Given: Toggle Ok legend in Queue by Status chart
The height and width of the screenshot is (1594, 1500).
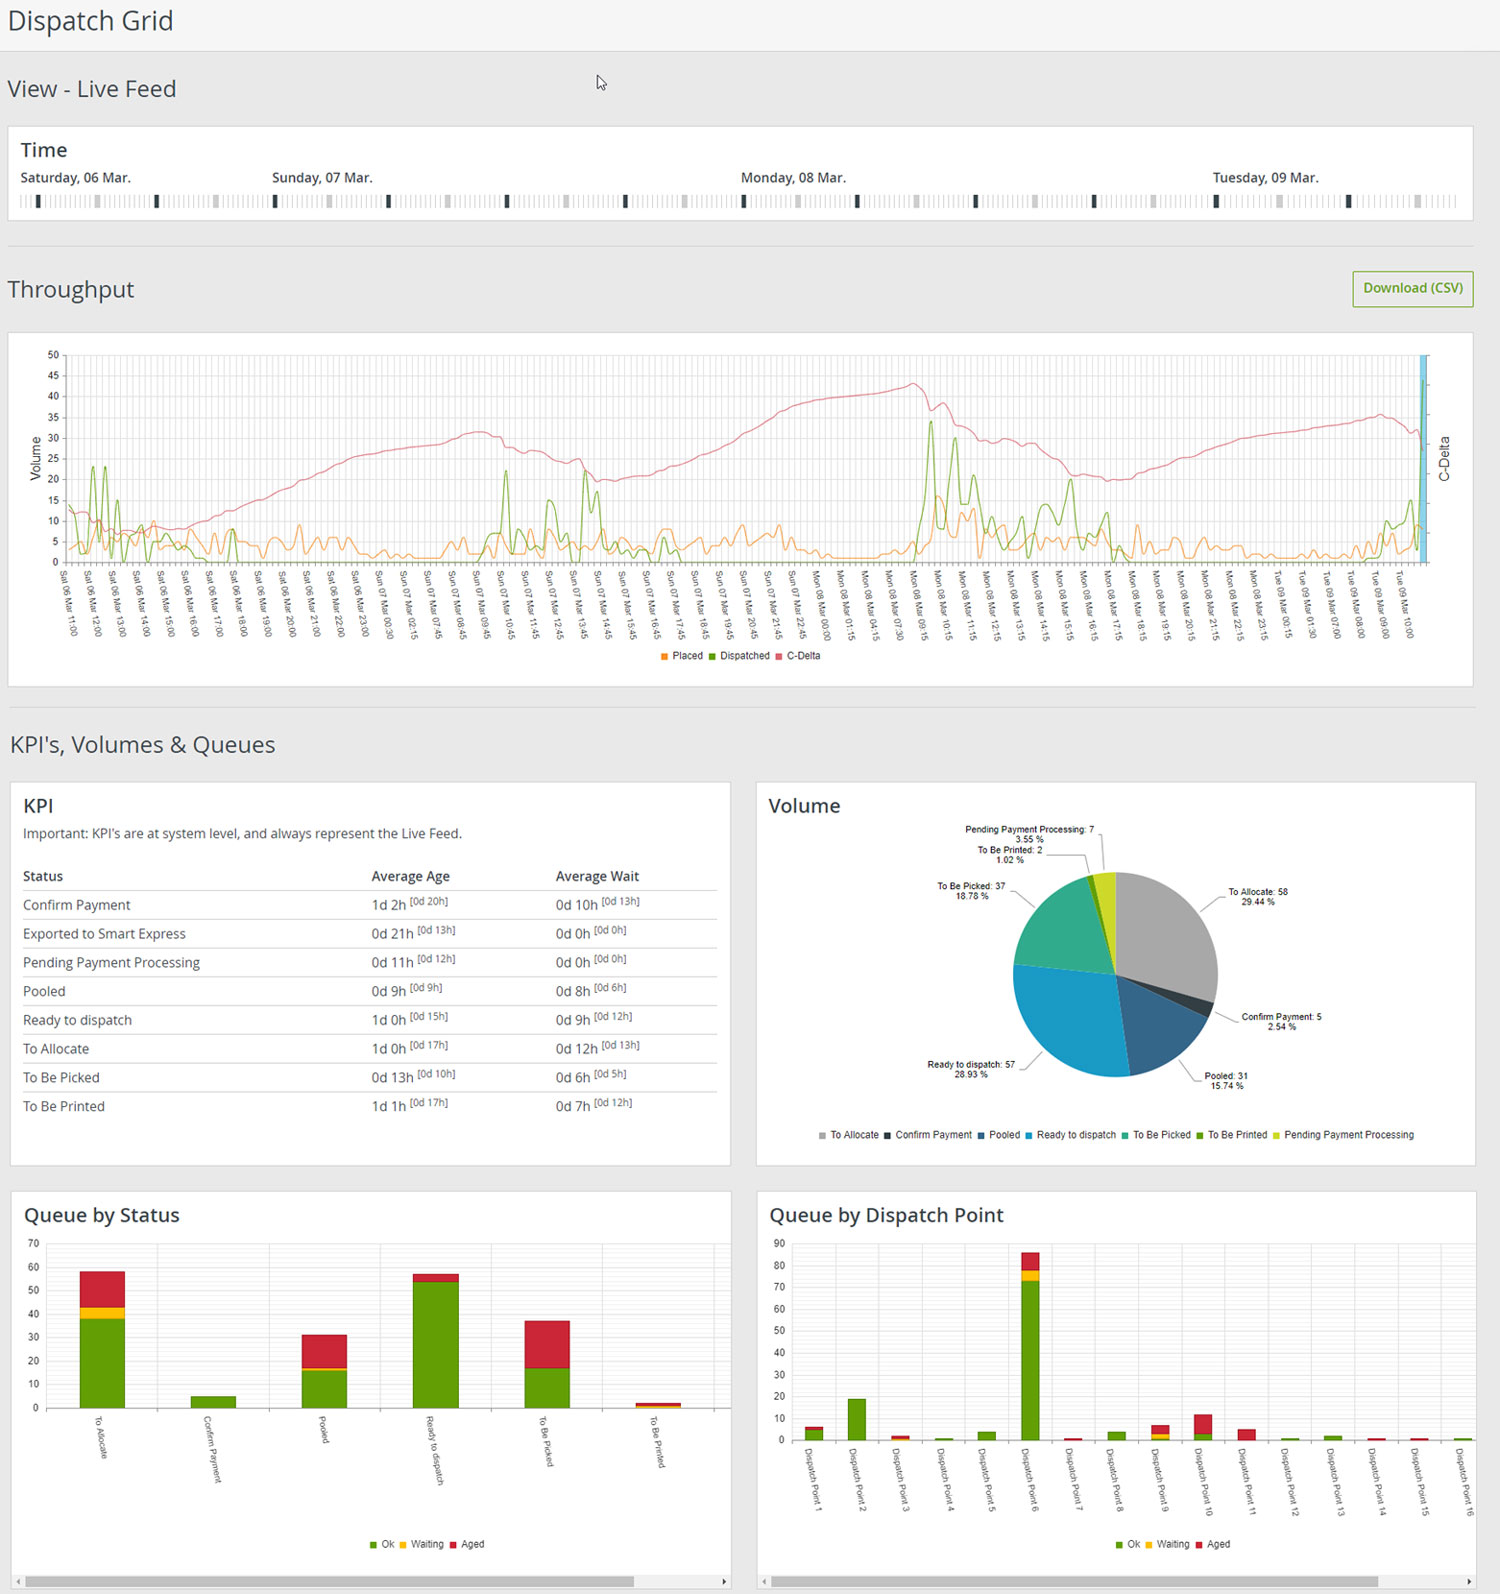Looking at the screenshot, I should click(382, 1544).
